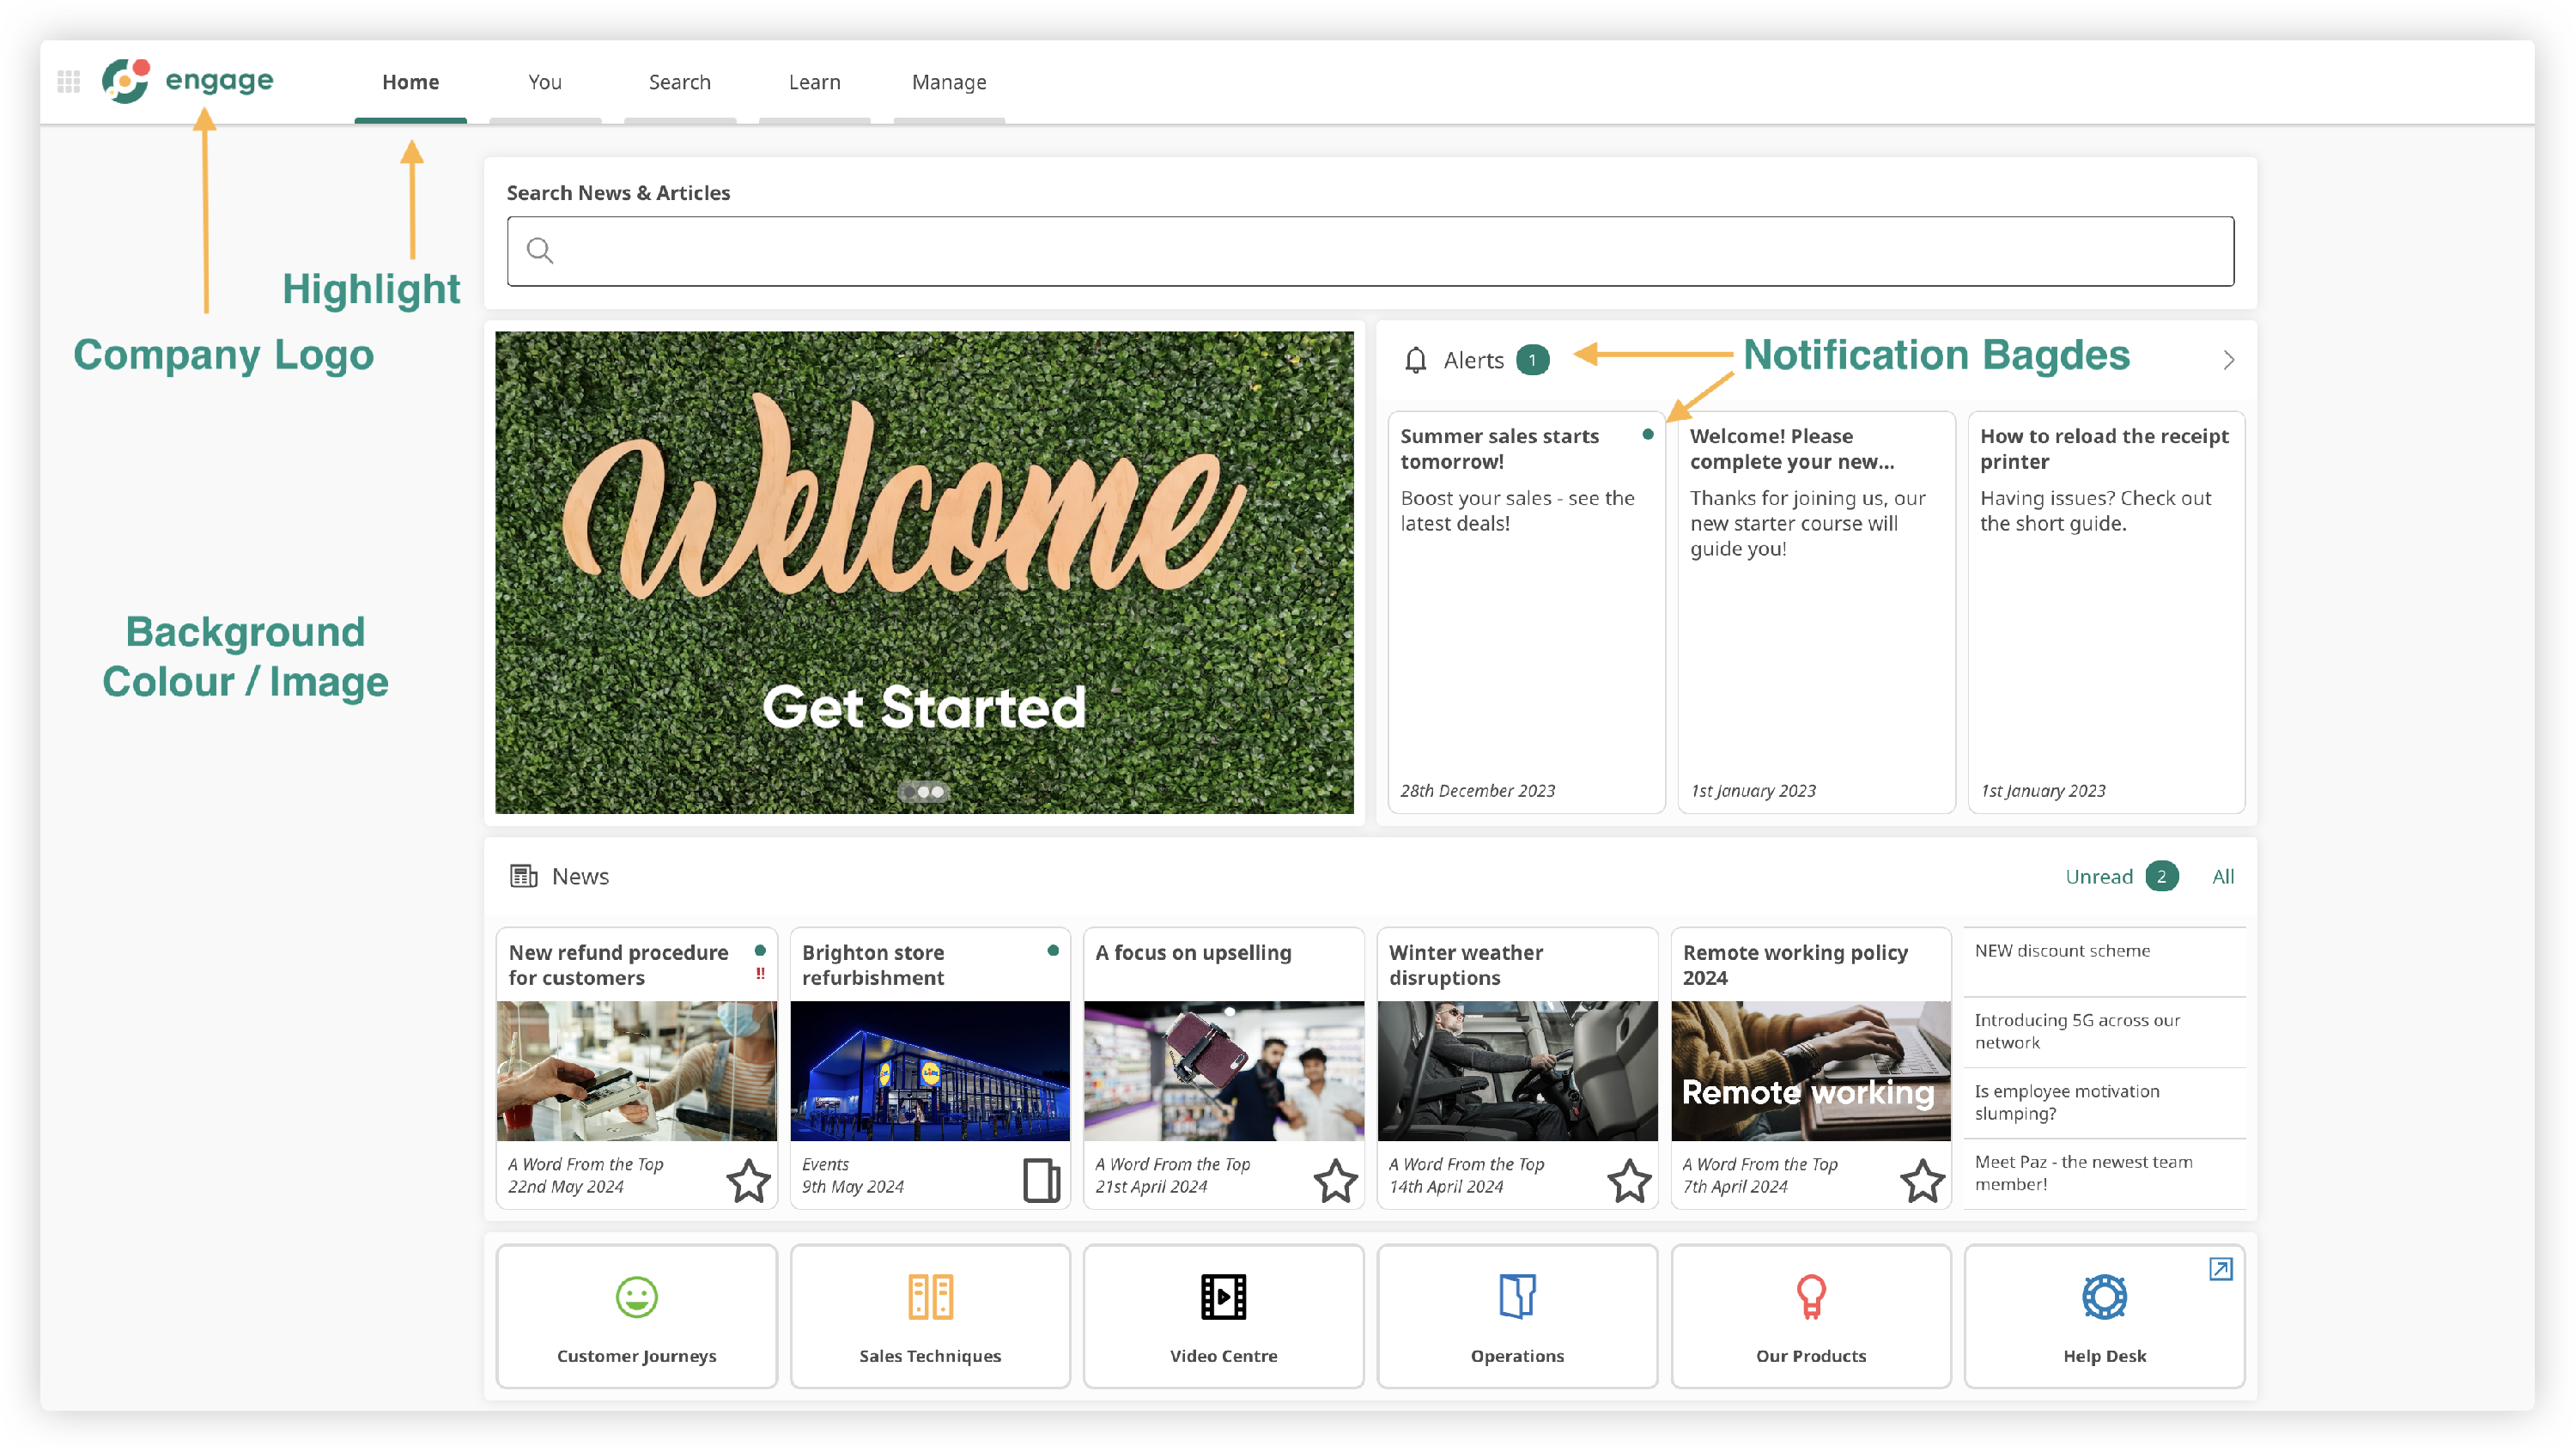The height and width of the screenshot is (1452, 2576).
Task: Open the NEW discount scheme headline
Action: (x=2062, y=951)
